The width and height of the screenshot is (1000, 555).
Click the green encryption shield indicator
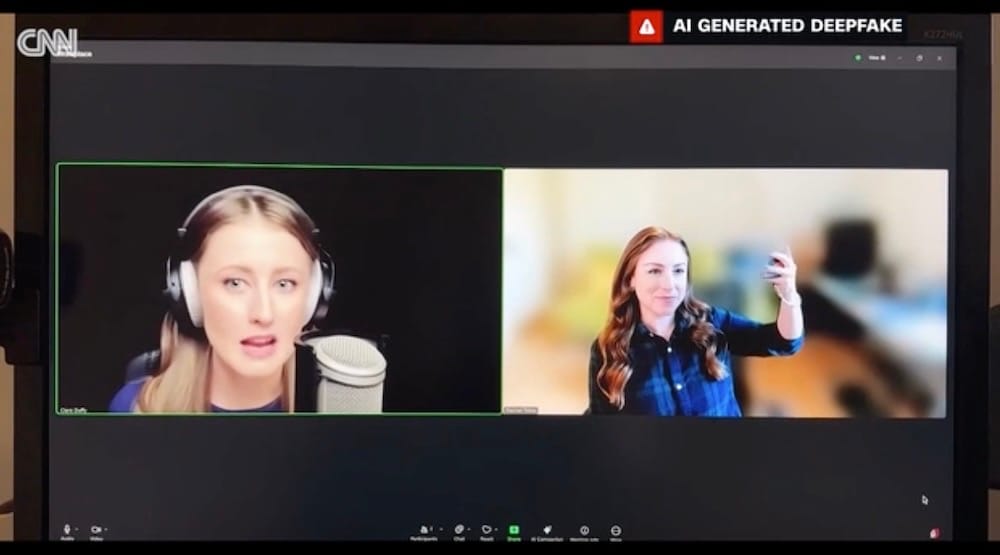click(858, 58)
